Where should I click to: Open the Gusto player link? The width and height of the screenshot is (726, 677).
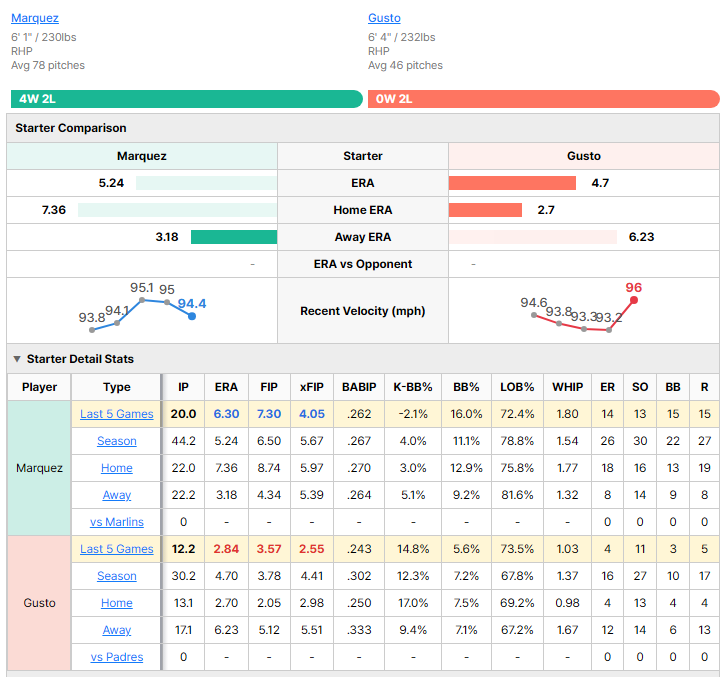click(x=384, y=18)
